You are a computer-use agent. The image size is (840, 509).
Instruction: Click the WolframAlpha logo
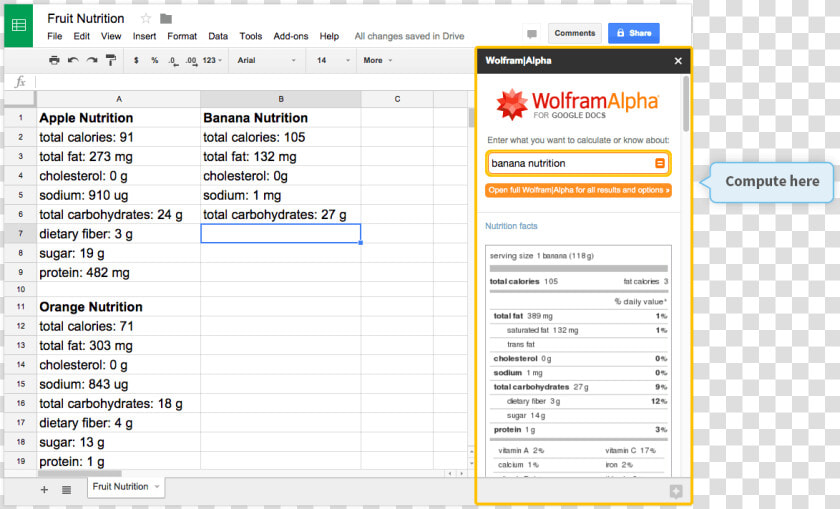point(578,104)
